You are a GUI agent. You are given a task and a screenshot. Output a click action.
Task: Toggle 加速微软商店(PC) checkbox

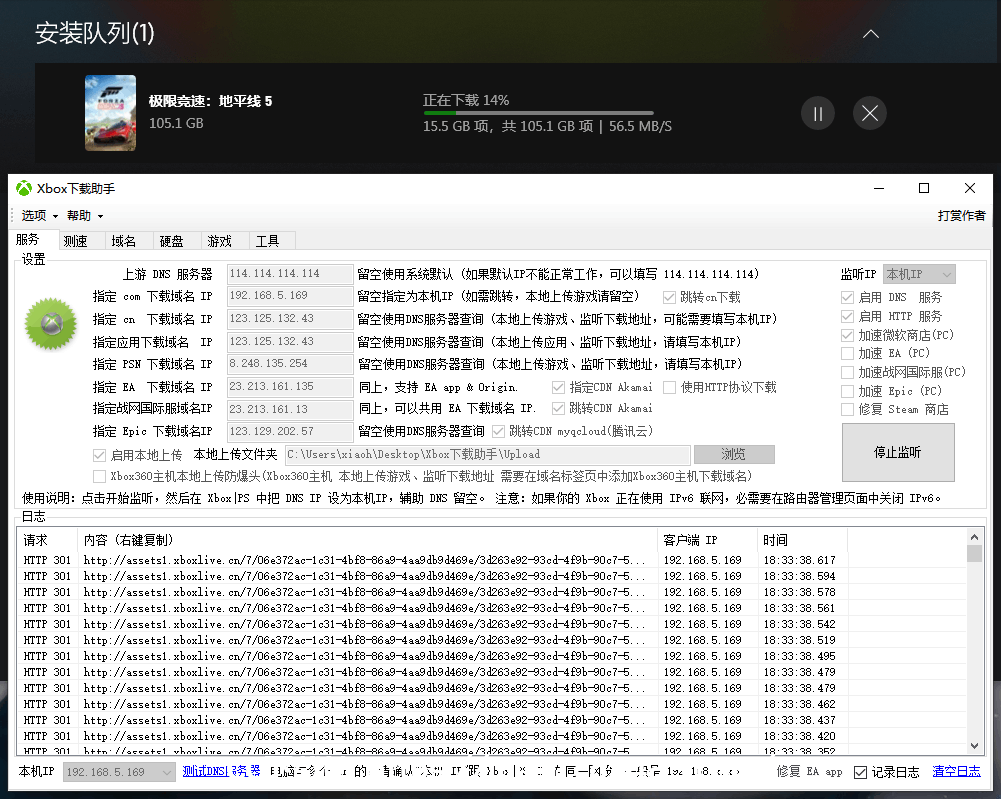point(847,335)
